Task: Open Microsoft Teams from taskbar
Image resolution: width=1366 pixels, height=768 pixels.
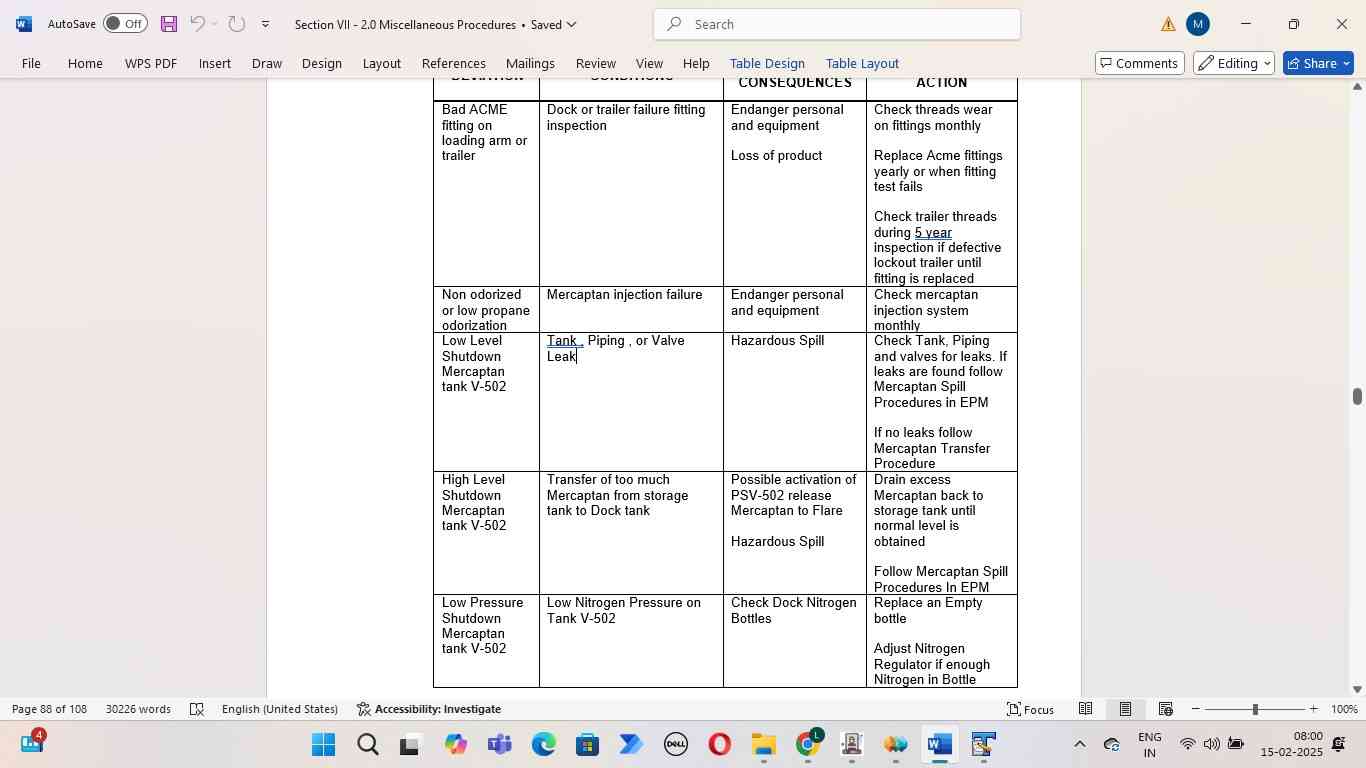Action: point(499,745)
